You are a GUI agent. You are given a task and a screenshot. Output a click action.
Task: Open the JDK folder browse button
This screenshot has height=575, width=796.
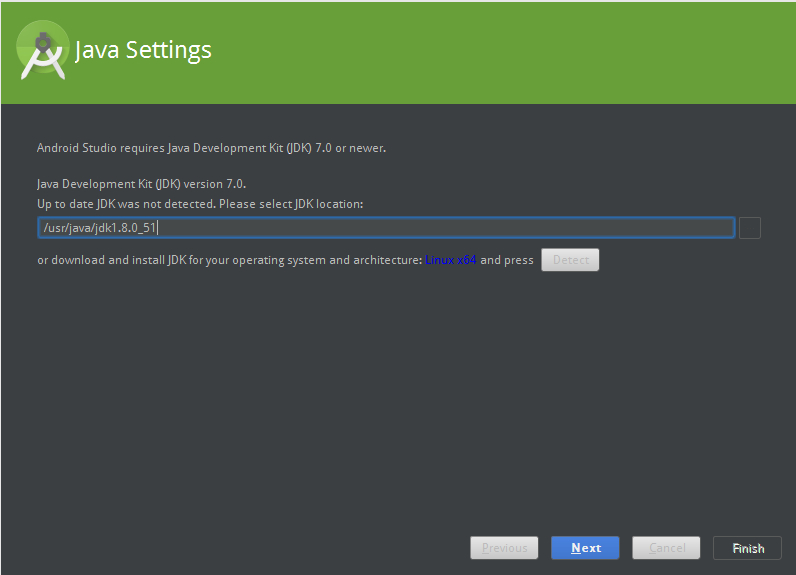[x=750, y=228]
